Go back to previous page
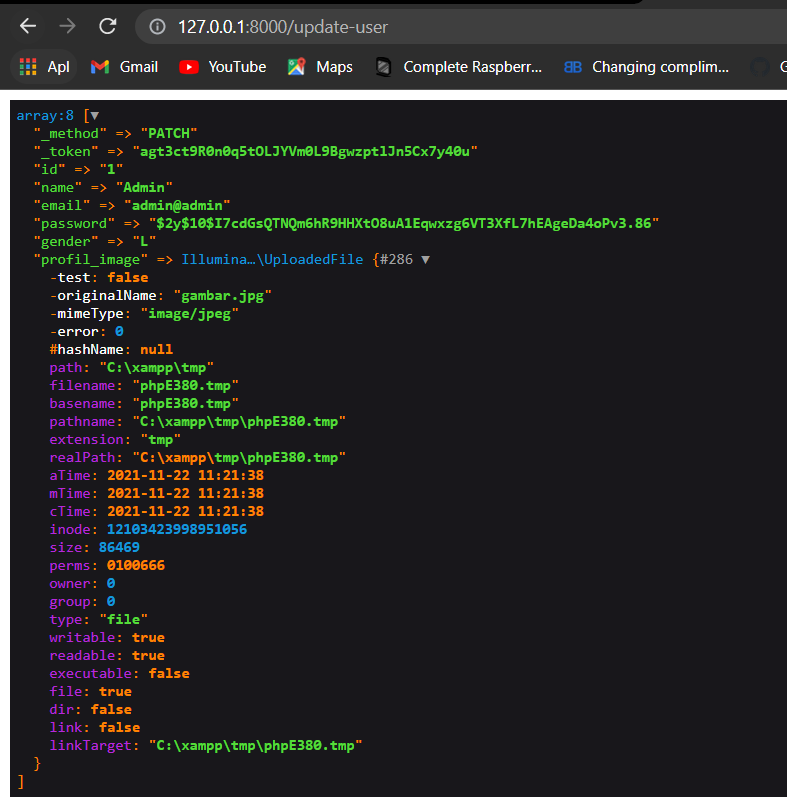 (28, 25)
